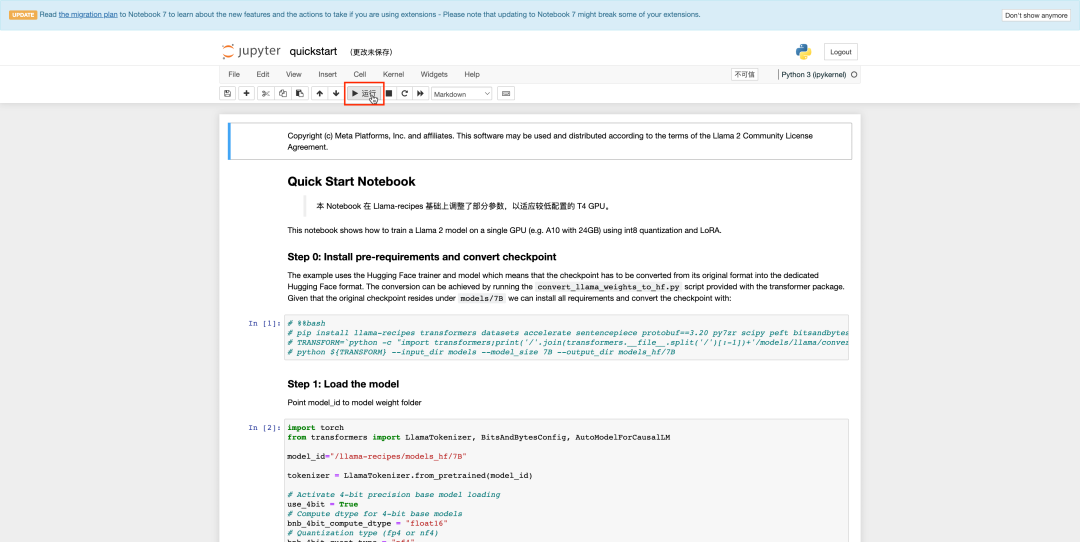Select the In [2] import torch code cell
The image size is (1080, 542).
pos(568,480)
